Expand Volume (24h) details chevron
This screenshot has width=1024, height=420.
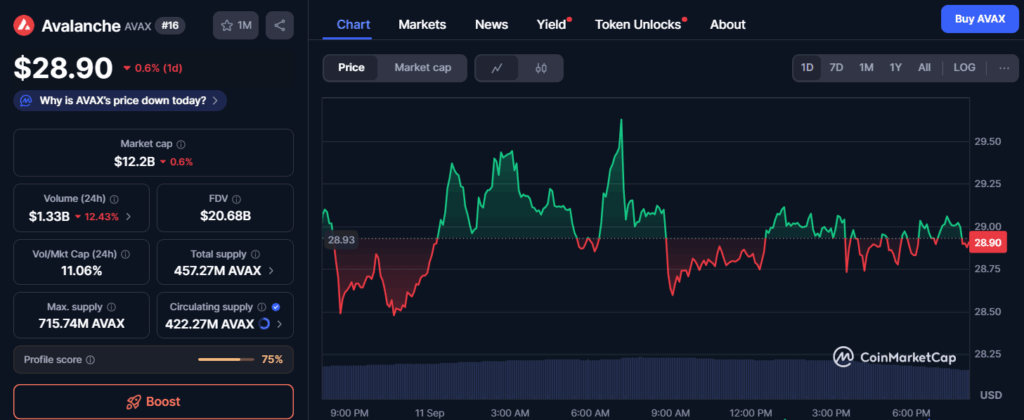[x=128, y=217]
